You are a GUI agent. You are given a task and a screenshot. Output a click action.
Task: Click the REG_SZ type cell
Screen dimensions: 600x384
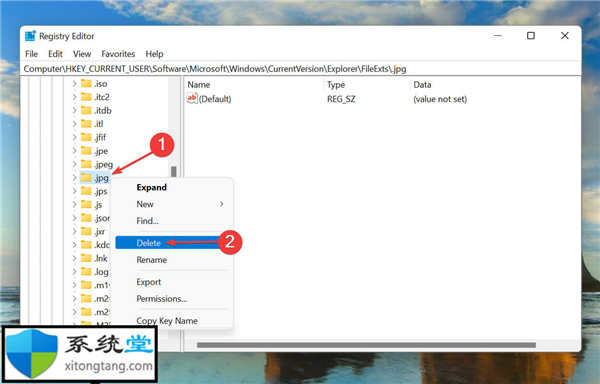tap(341, 99)
